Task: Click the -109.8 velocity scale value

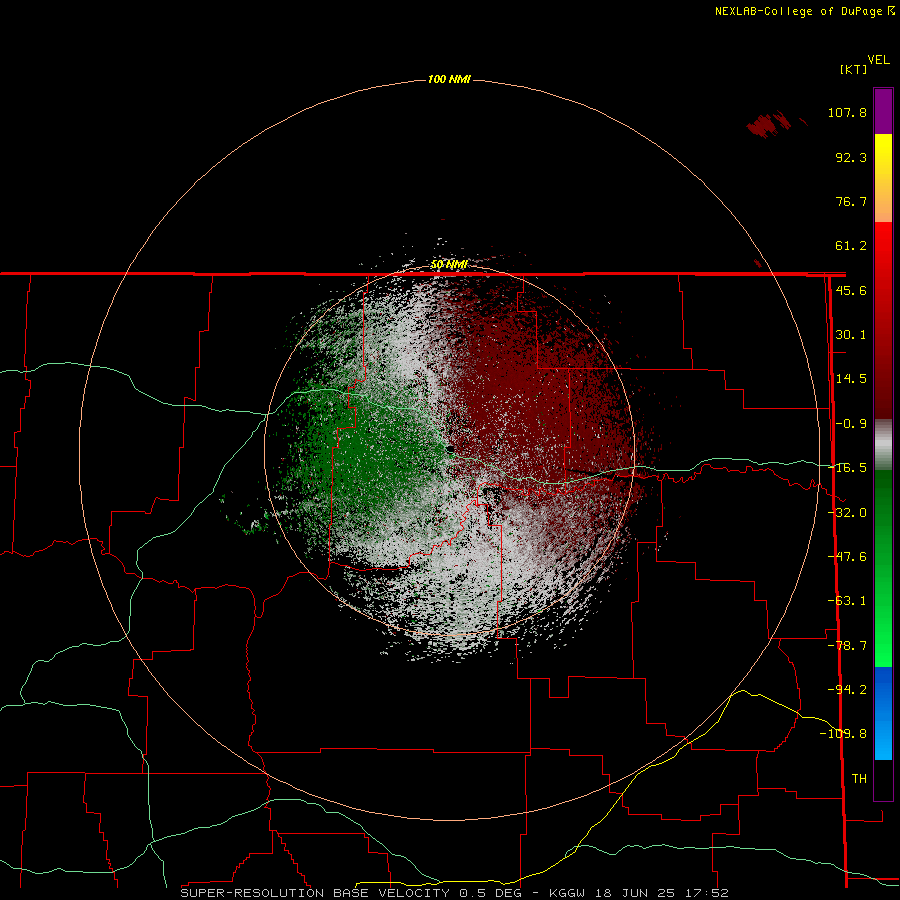Action: click(843, 734)
